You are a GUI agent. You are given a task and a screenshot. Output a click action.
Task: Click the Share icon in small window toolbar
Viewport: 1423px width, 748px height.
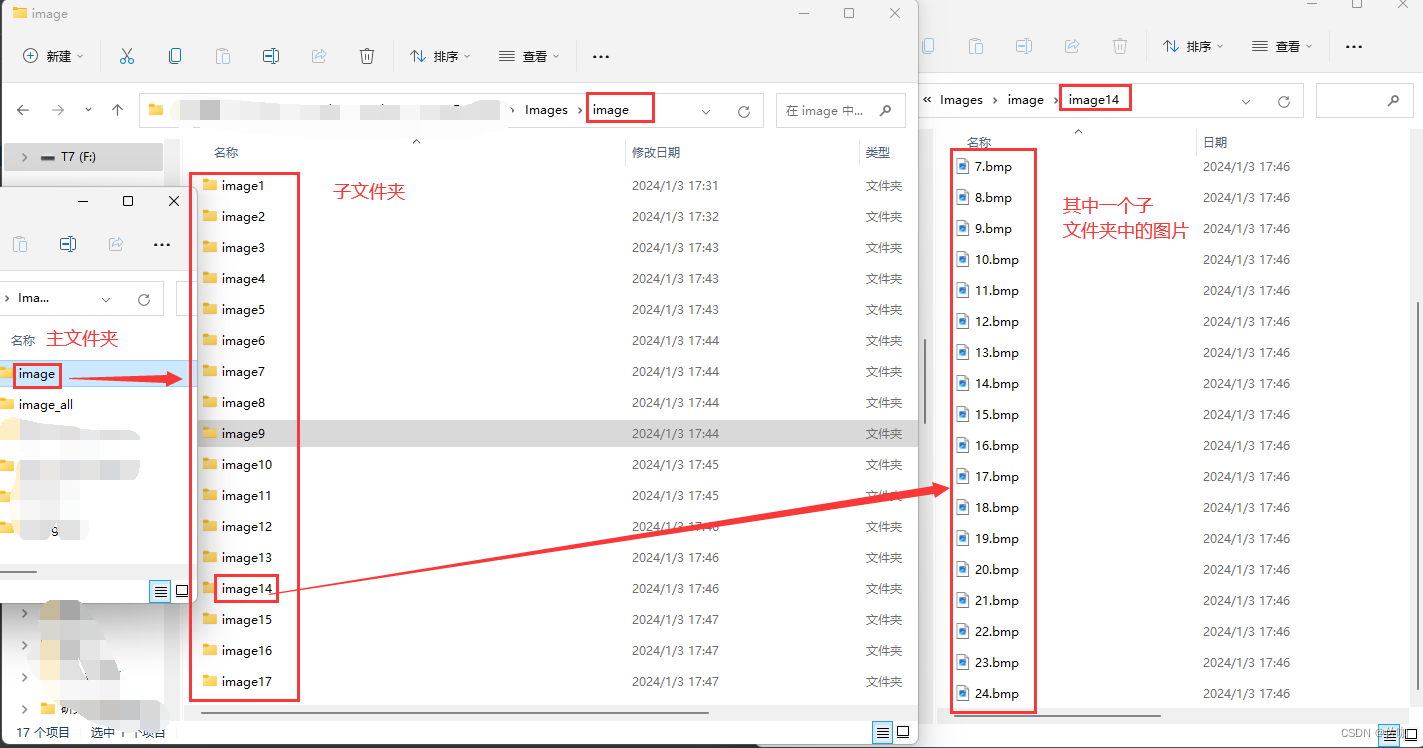click(116, 244)
